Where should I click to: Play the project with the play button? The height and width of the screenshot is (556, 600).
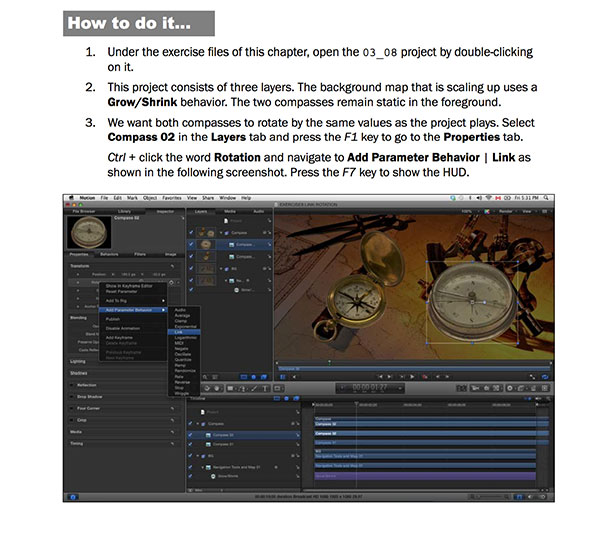tap(412, 377)
